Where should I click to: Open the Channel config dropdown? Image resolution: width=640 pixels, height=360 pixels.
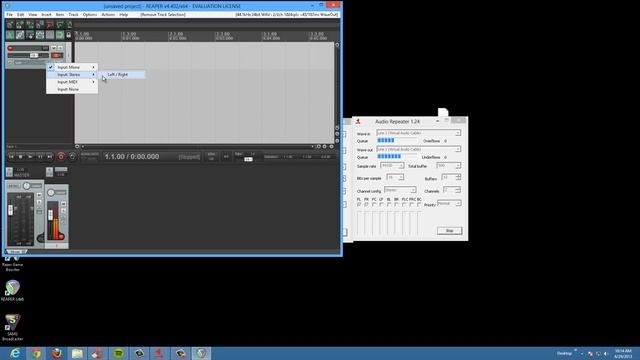[400, 190]
